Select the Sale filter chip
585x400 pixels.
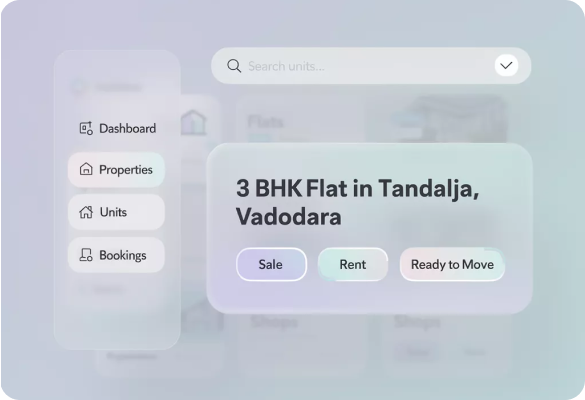(x=271, y=264)
